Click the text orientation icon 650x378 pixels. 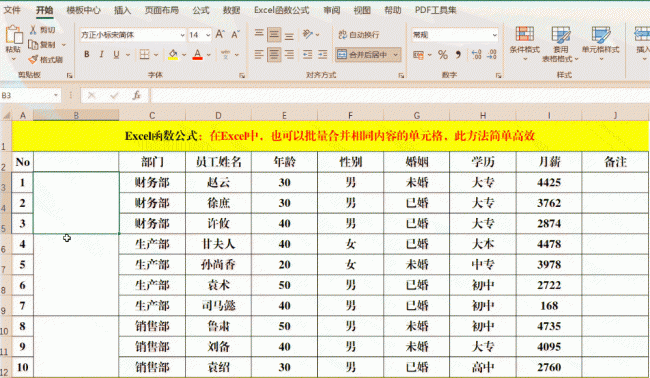pyautogui.click(x=308, y=34)
